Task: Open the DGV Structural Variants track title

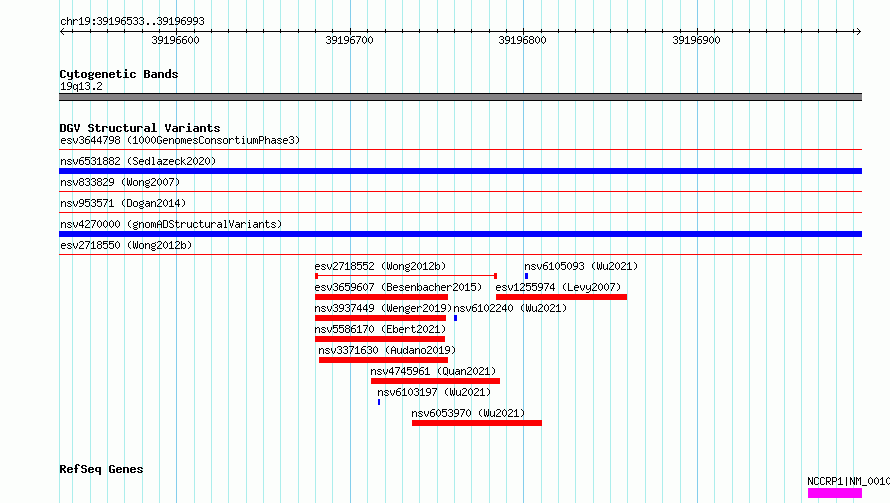Action: point(140,128)
